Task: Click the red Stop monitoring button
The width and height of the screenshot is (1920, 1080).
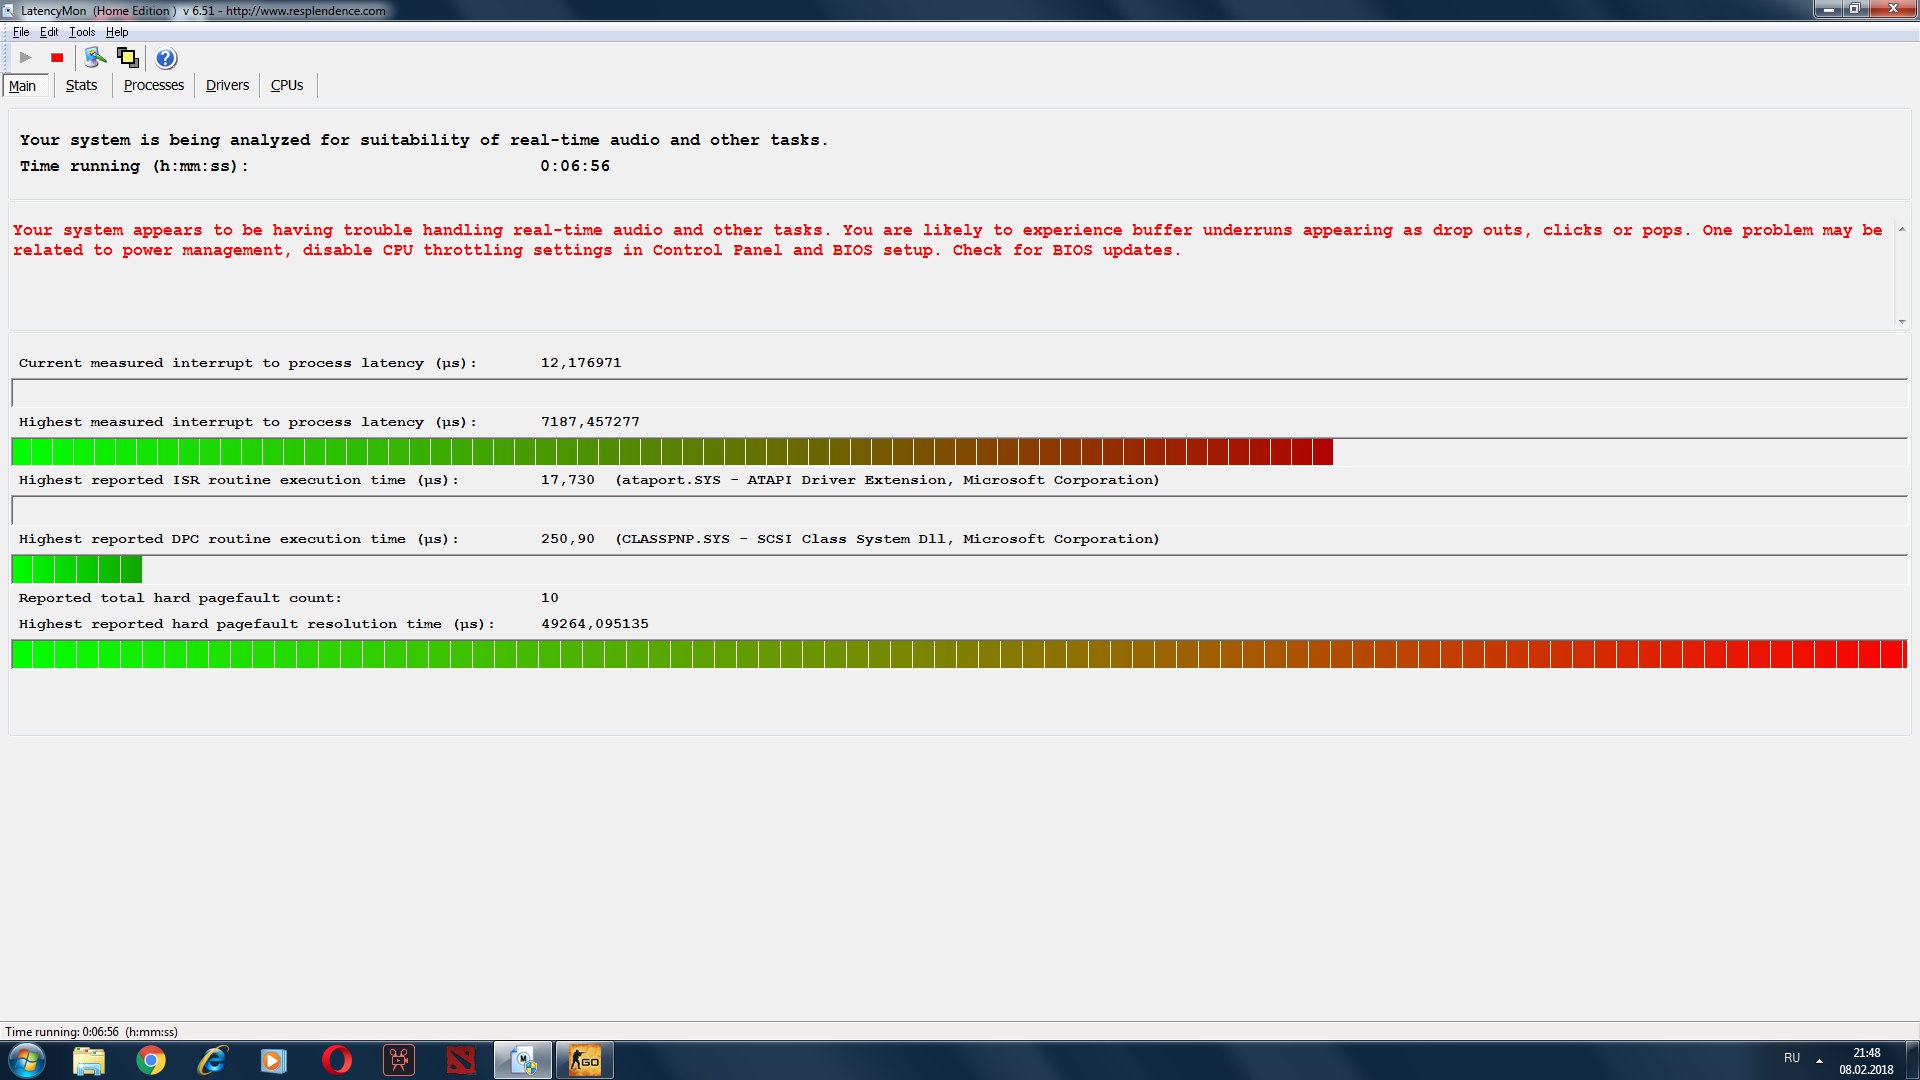Action: [x=57, y=58]
